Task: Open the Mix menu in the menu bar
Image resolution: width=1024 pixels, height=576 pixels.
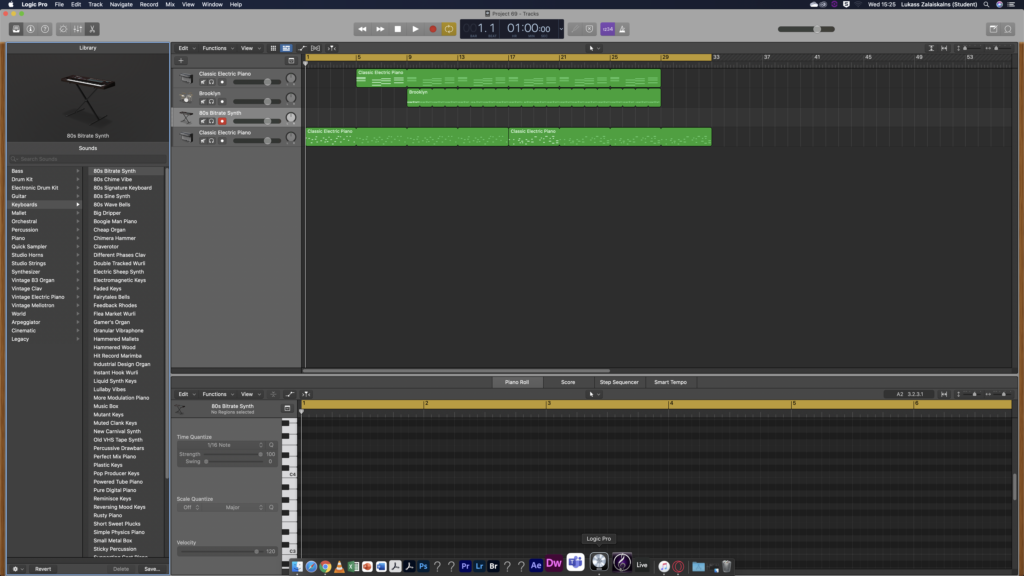Action: point(170,5)
